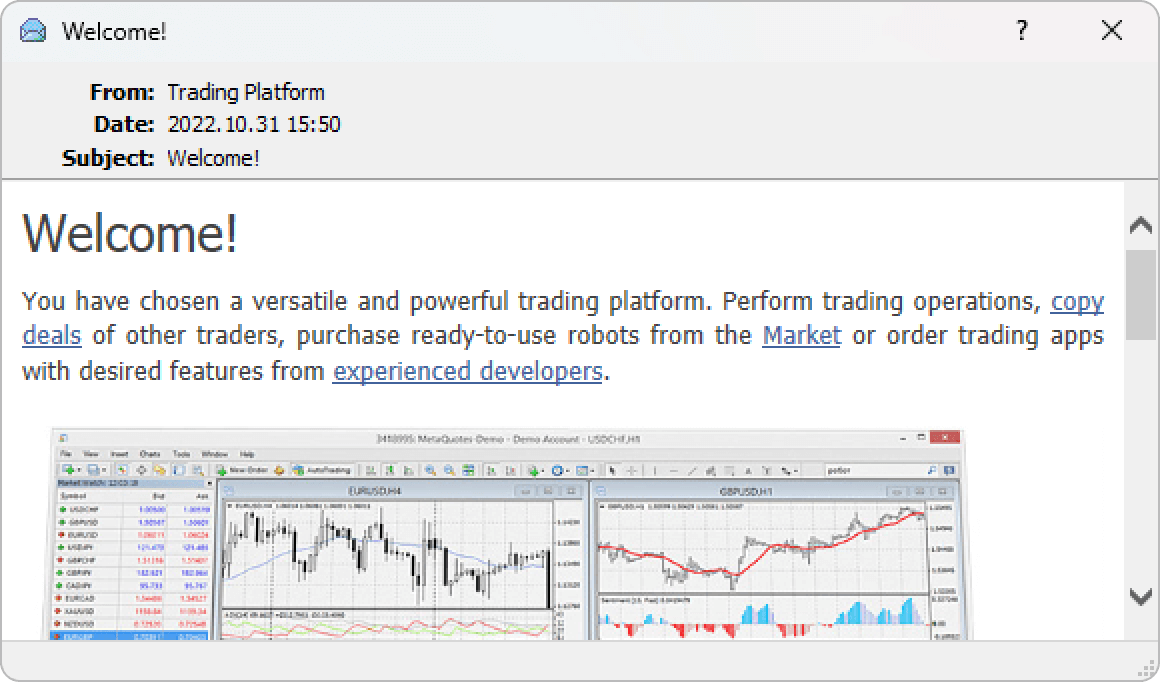Open the "experienced developers" link

pyautogui.click(x=467, y=371)
